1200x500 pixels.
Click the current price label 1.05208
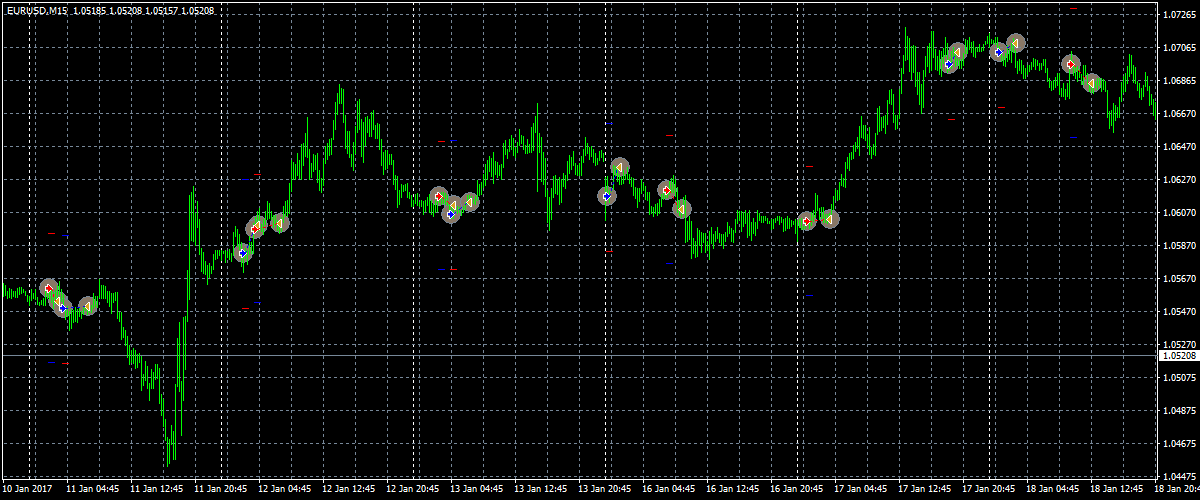[x=1176, y=355]
